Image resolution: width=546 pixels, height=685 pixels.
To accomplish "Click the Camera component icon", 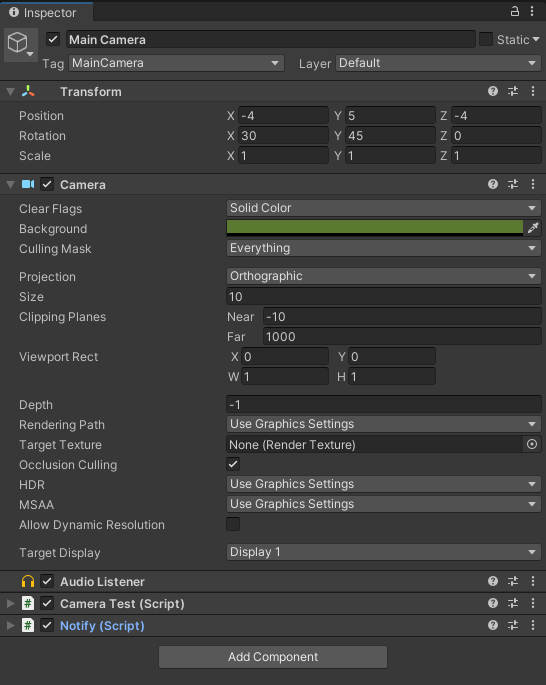I will (28, 184).
